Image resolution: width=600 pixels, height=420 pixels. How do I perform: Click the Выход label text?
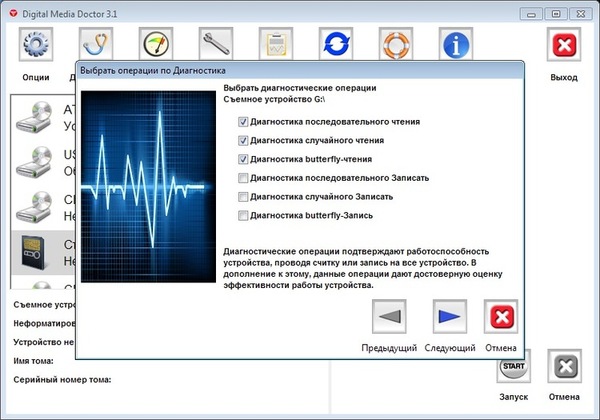(564, 77)
